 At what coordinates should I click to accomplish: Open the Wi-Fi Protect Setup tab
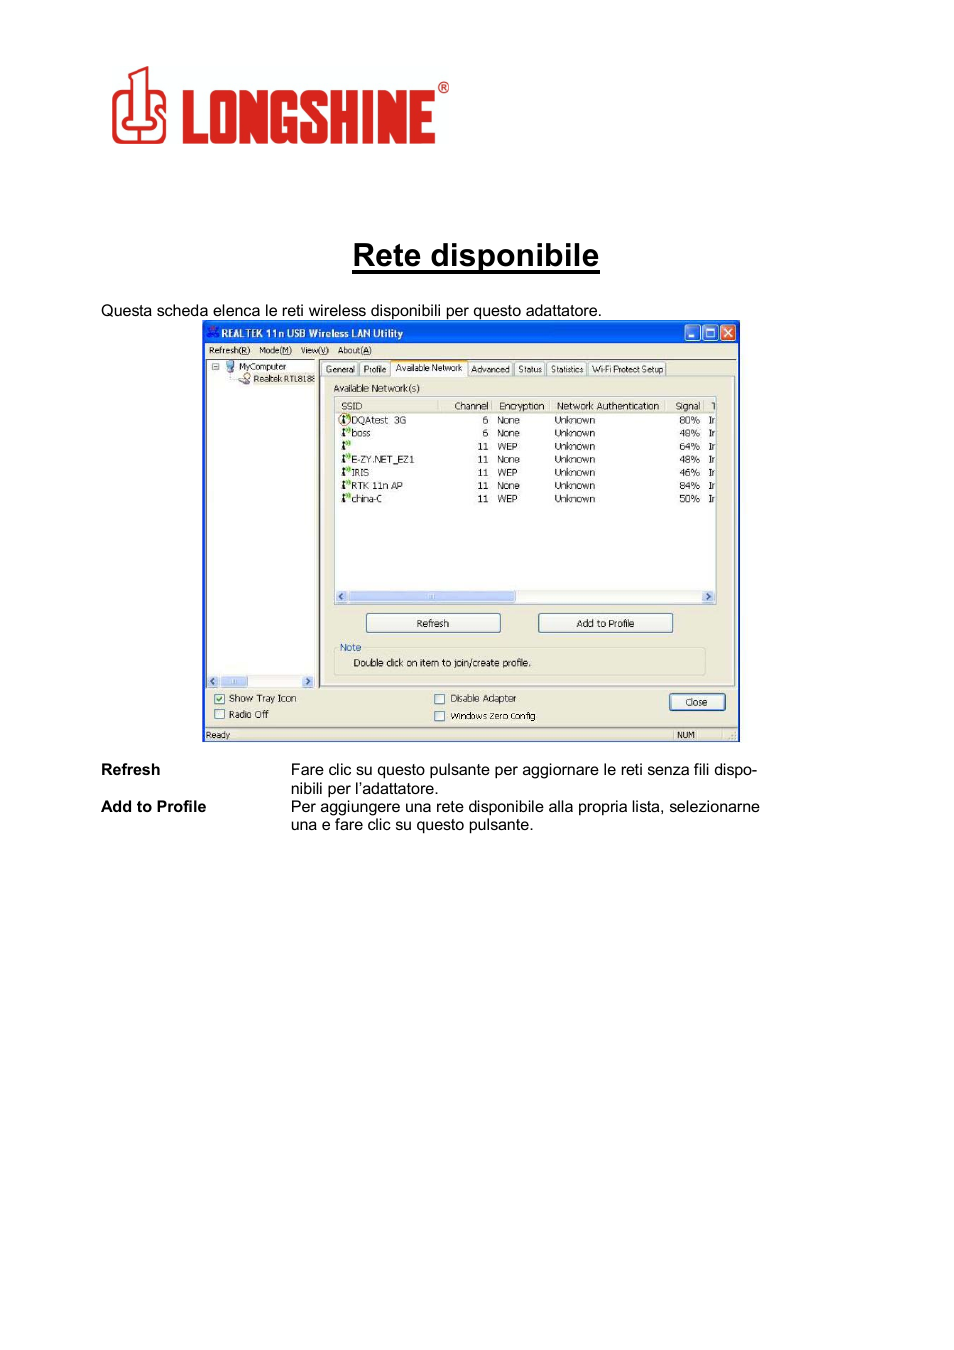pos(628,369)
